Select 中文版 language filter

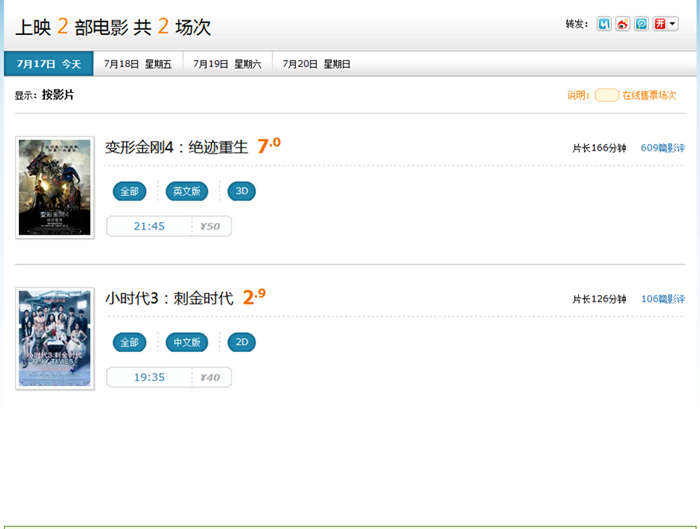[187, 342]
